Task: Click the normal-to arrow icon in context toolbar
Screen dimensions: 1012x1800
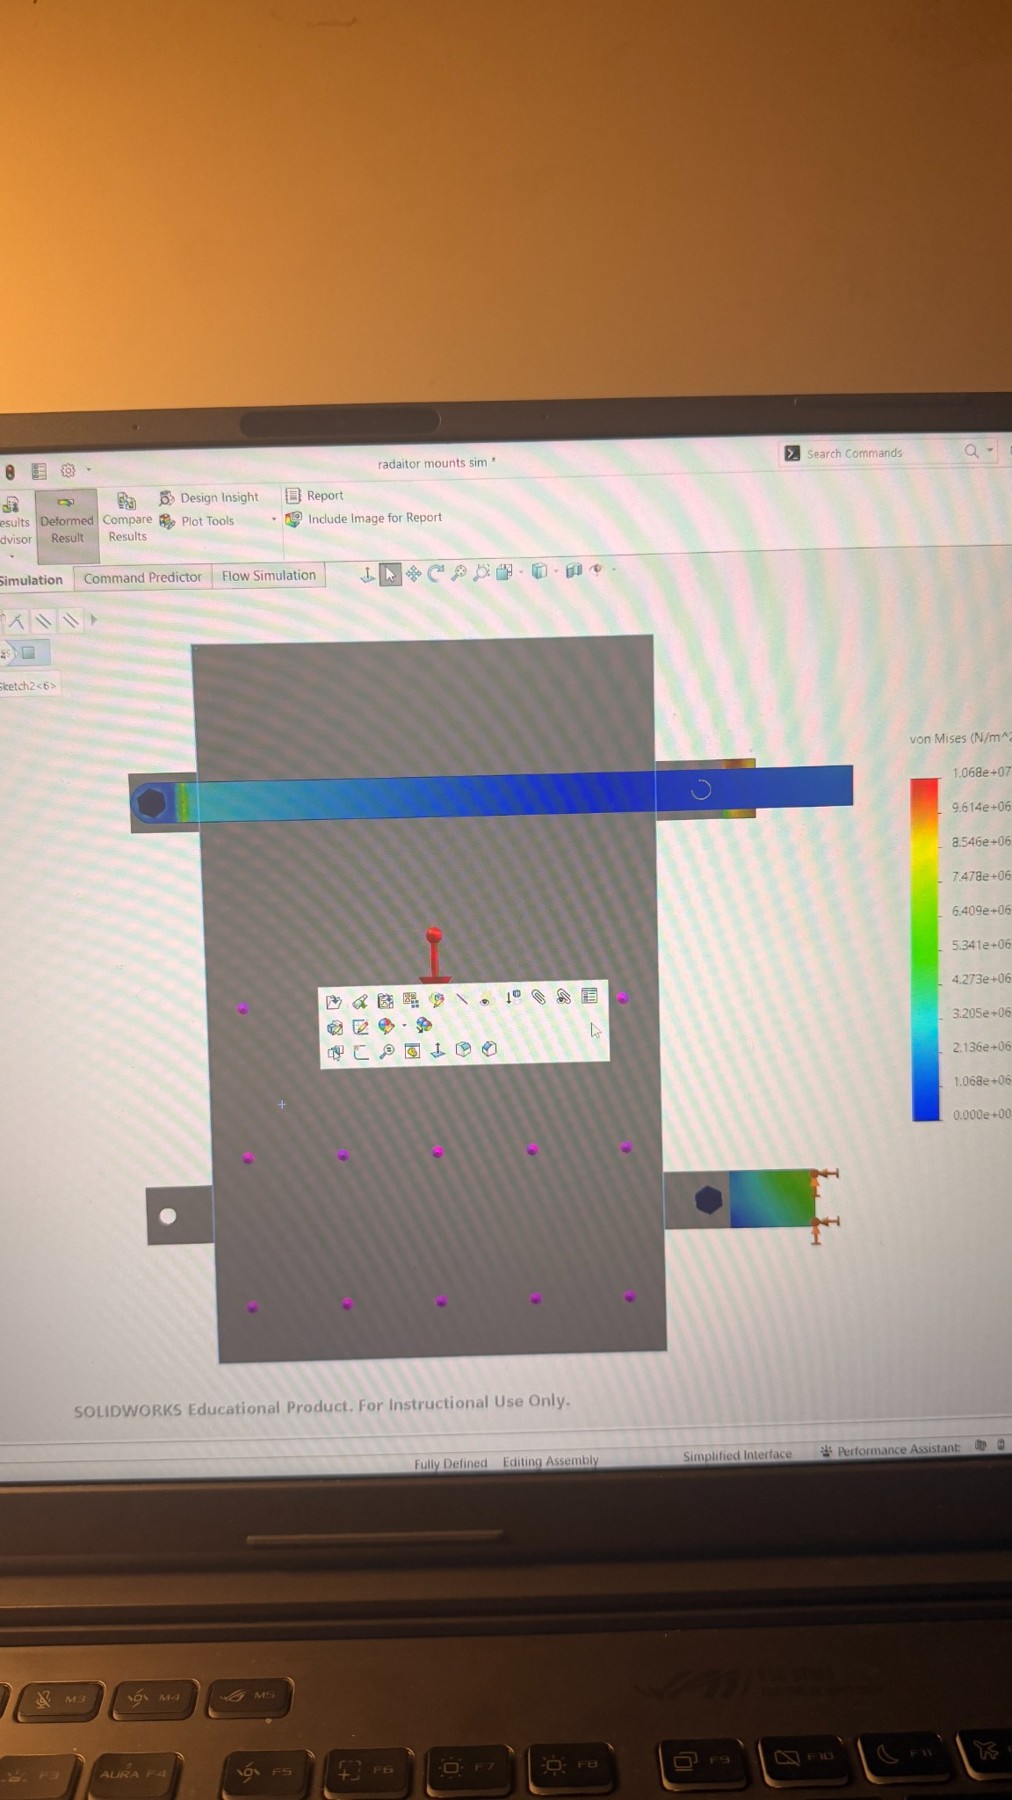Action: point(437,1050)
